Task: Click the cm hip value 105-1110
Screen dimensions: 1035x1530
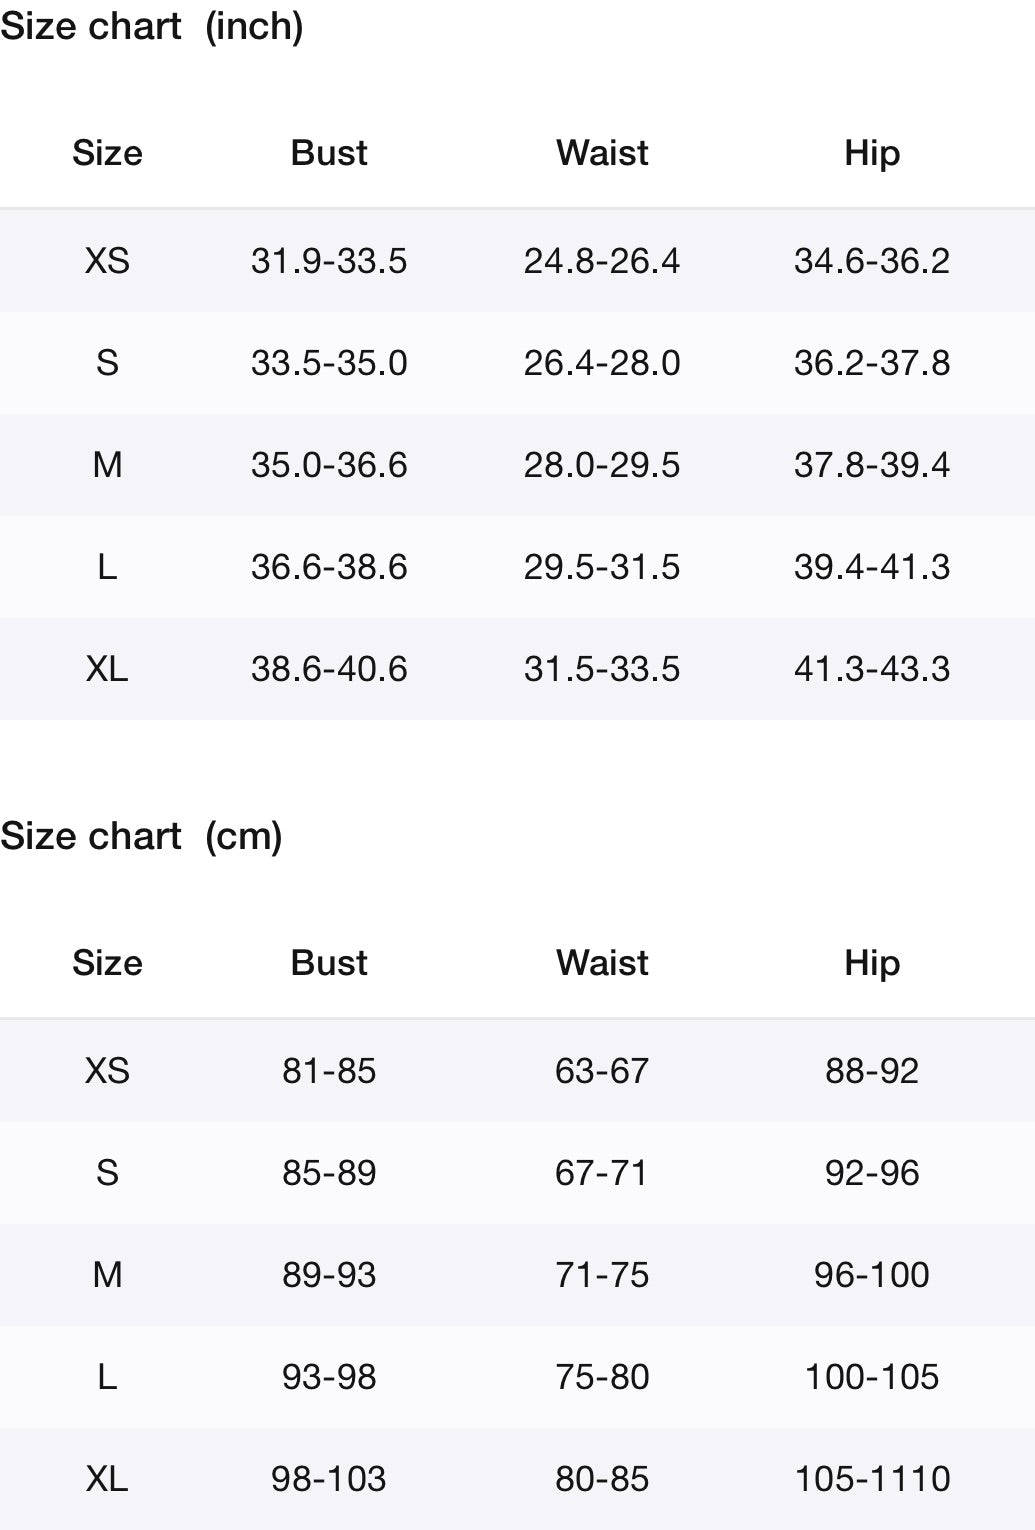Action: (x=872, y=1479)
